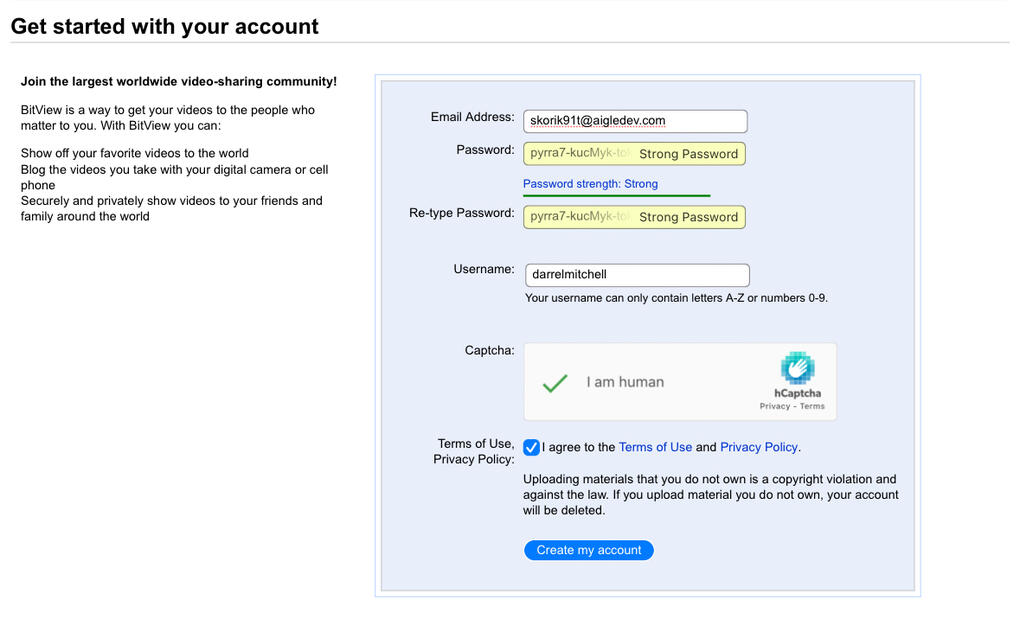The height and width of the screenshot is (619, 1020).
Task: Open the Terms of Use link
Action: 655,447
